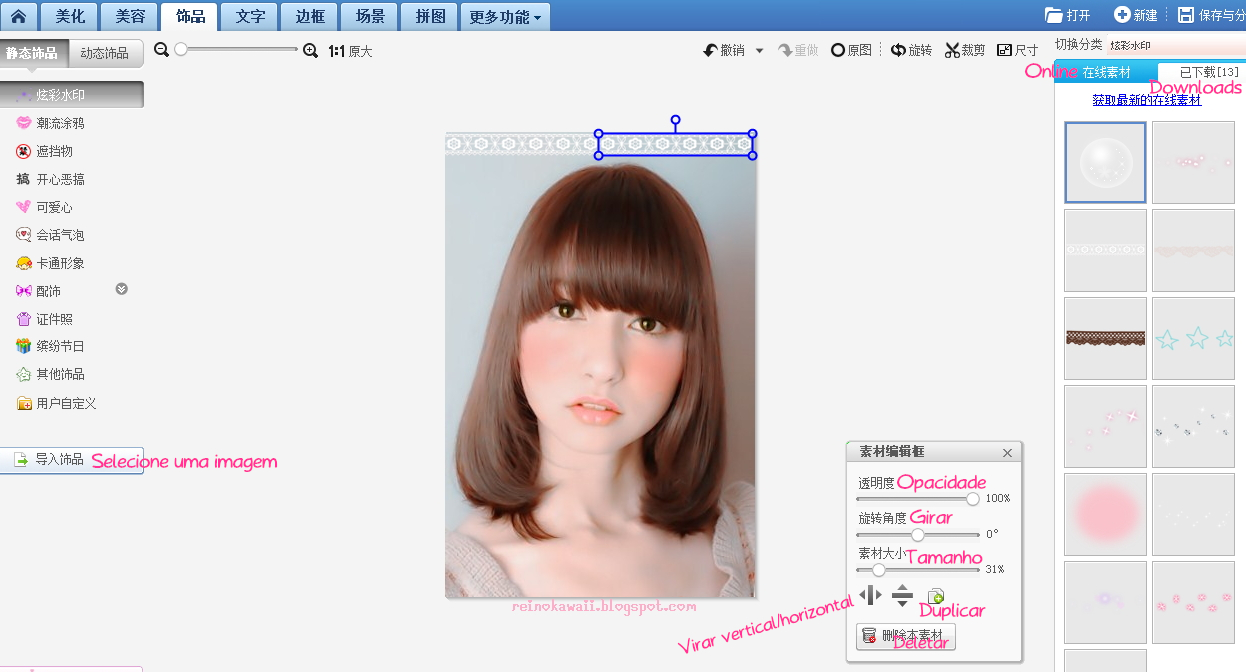Screen dimensions: 1246x672
Task: Click the 撤销 undo button
Action: (724, 50)
